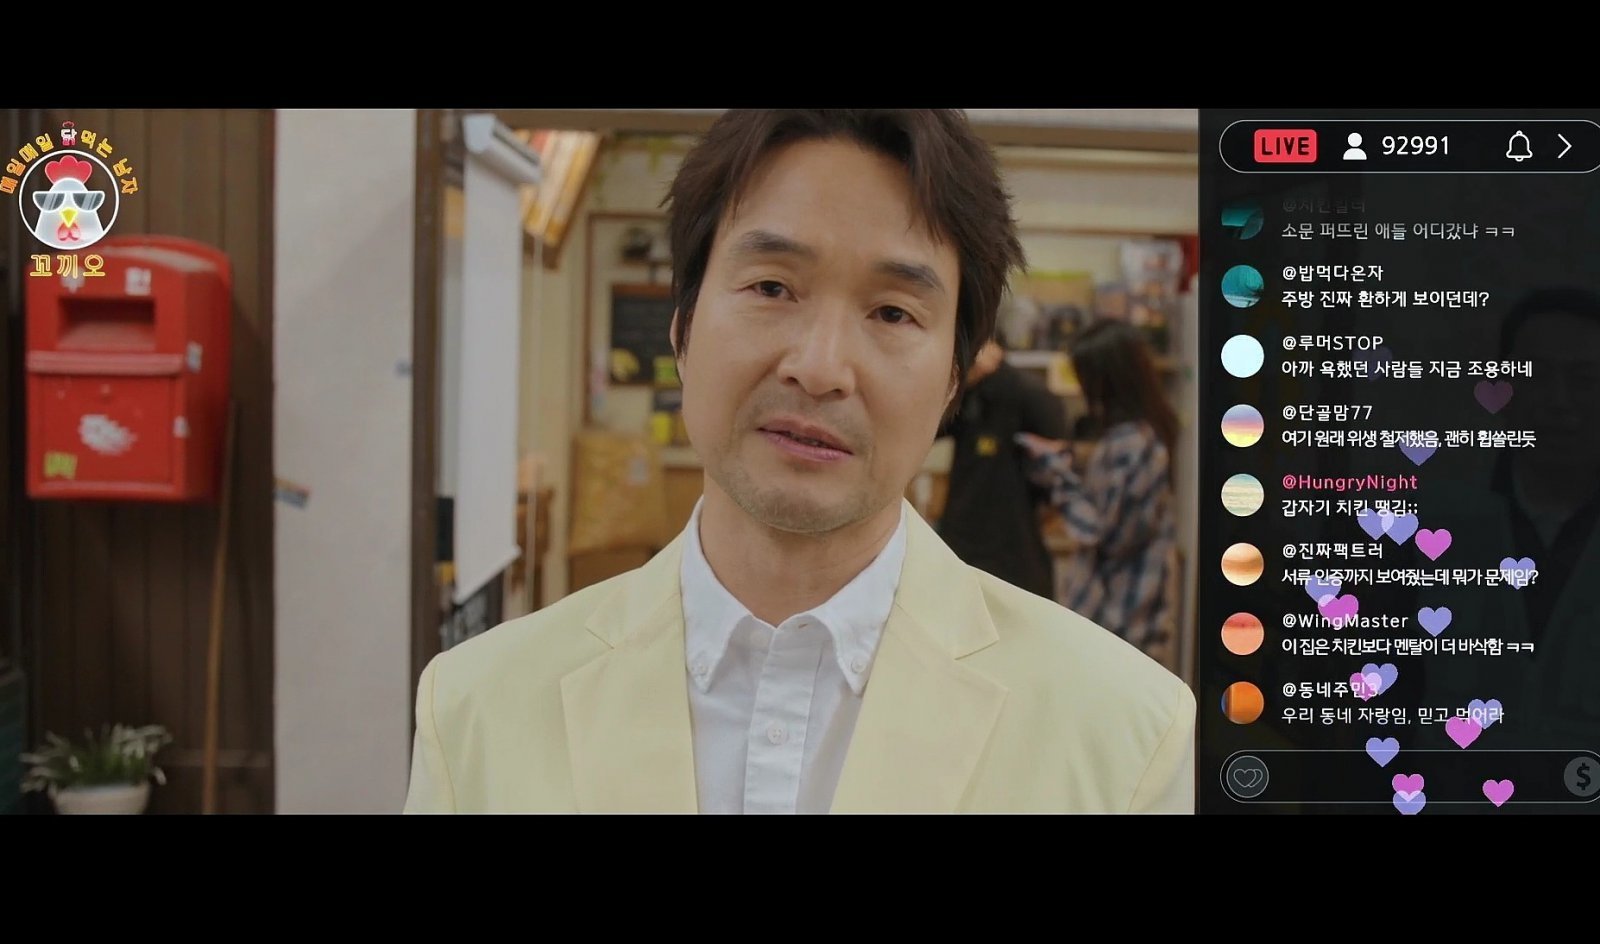Select the @루머STOP username

(1332, 343)
